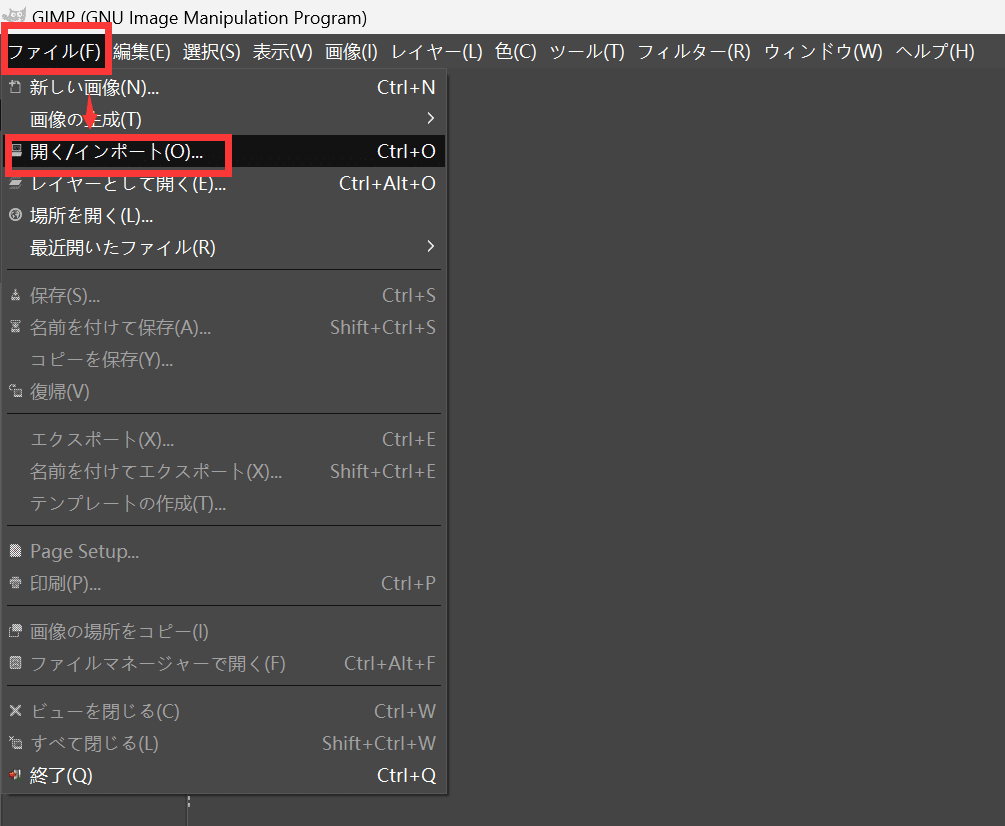Choose エクスポート(X)... menu entry
This screenshot has height=826, width=1005.
point(224,440)
